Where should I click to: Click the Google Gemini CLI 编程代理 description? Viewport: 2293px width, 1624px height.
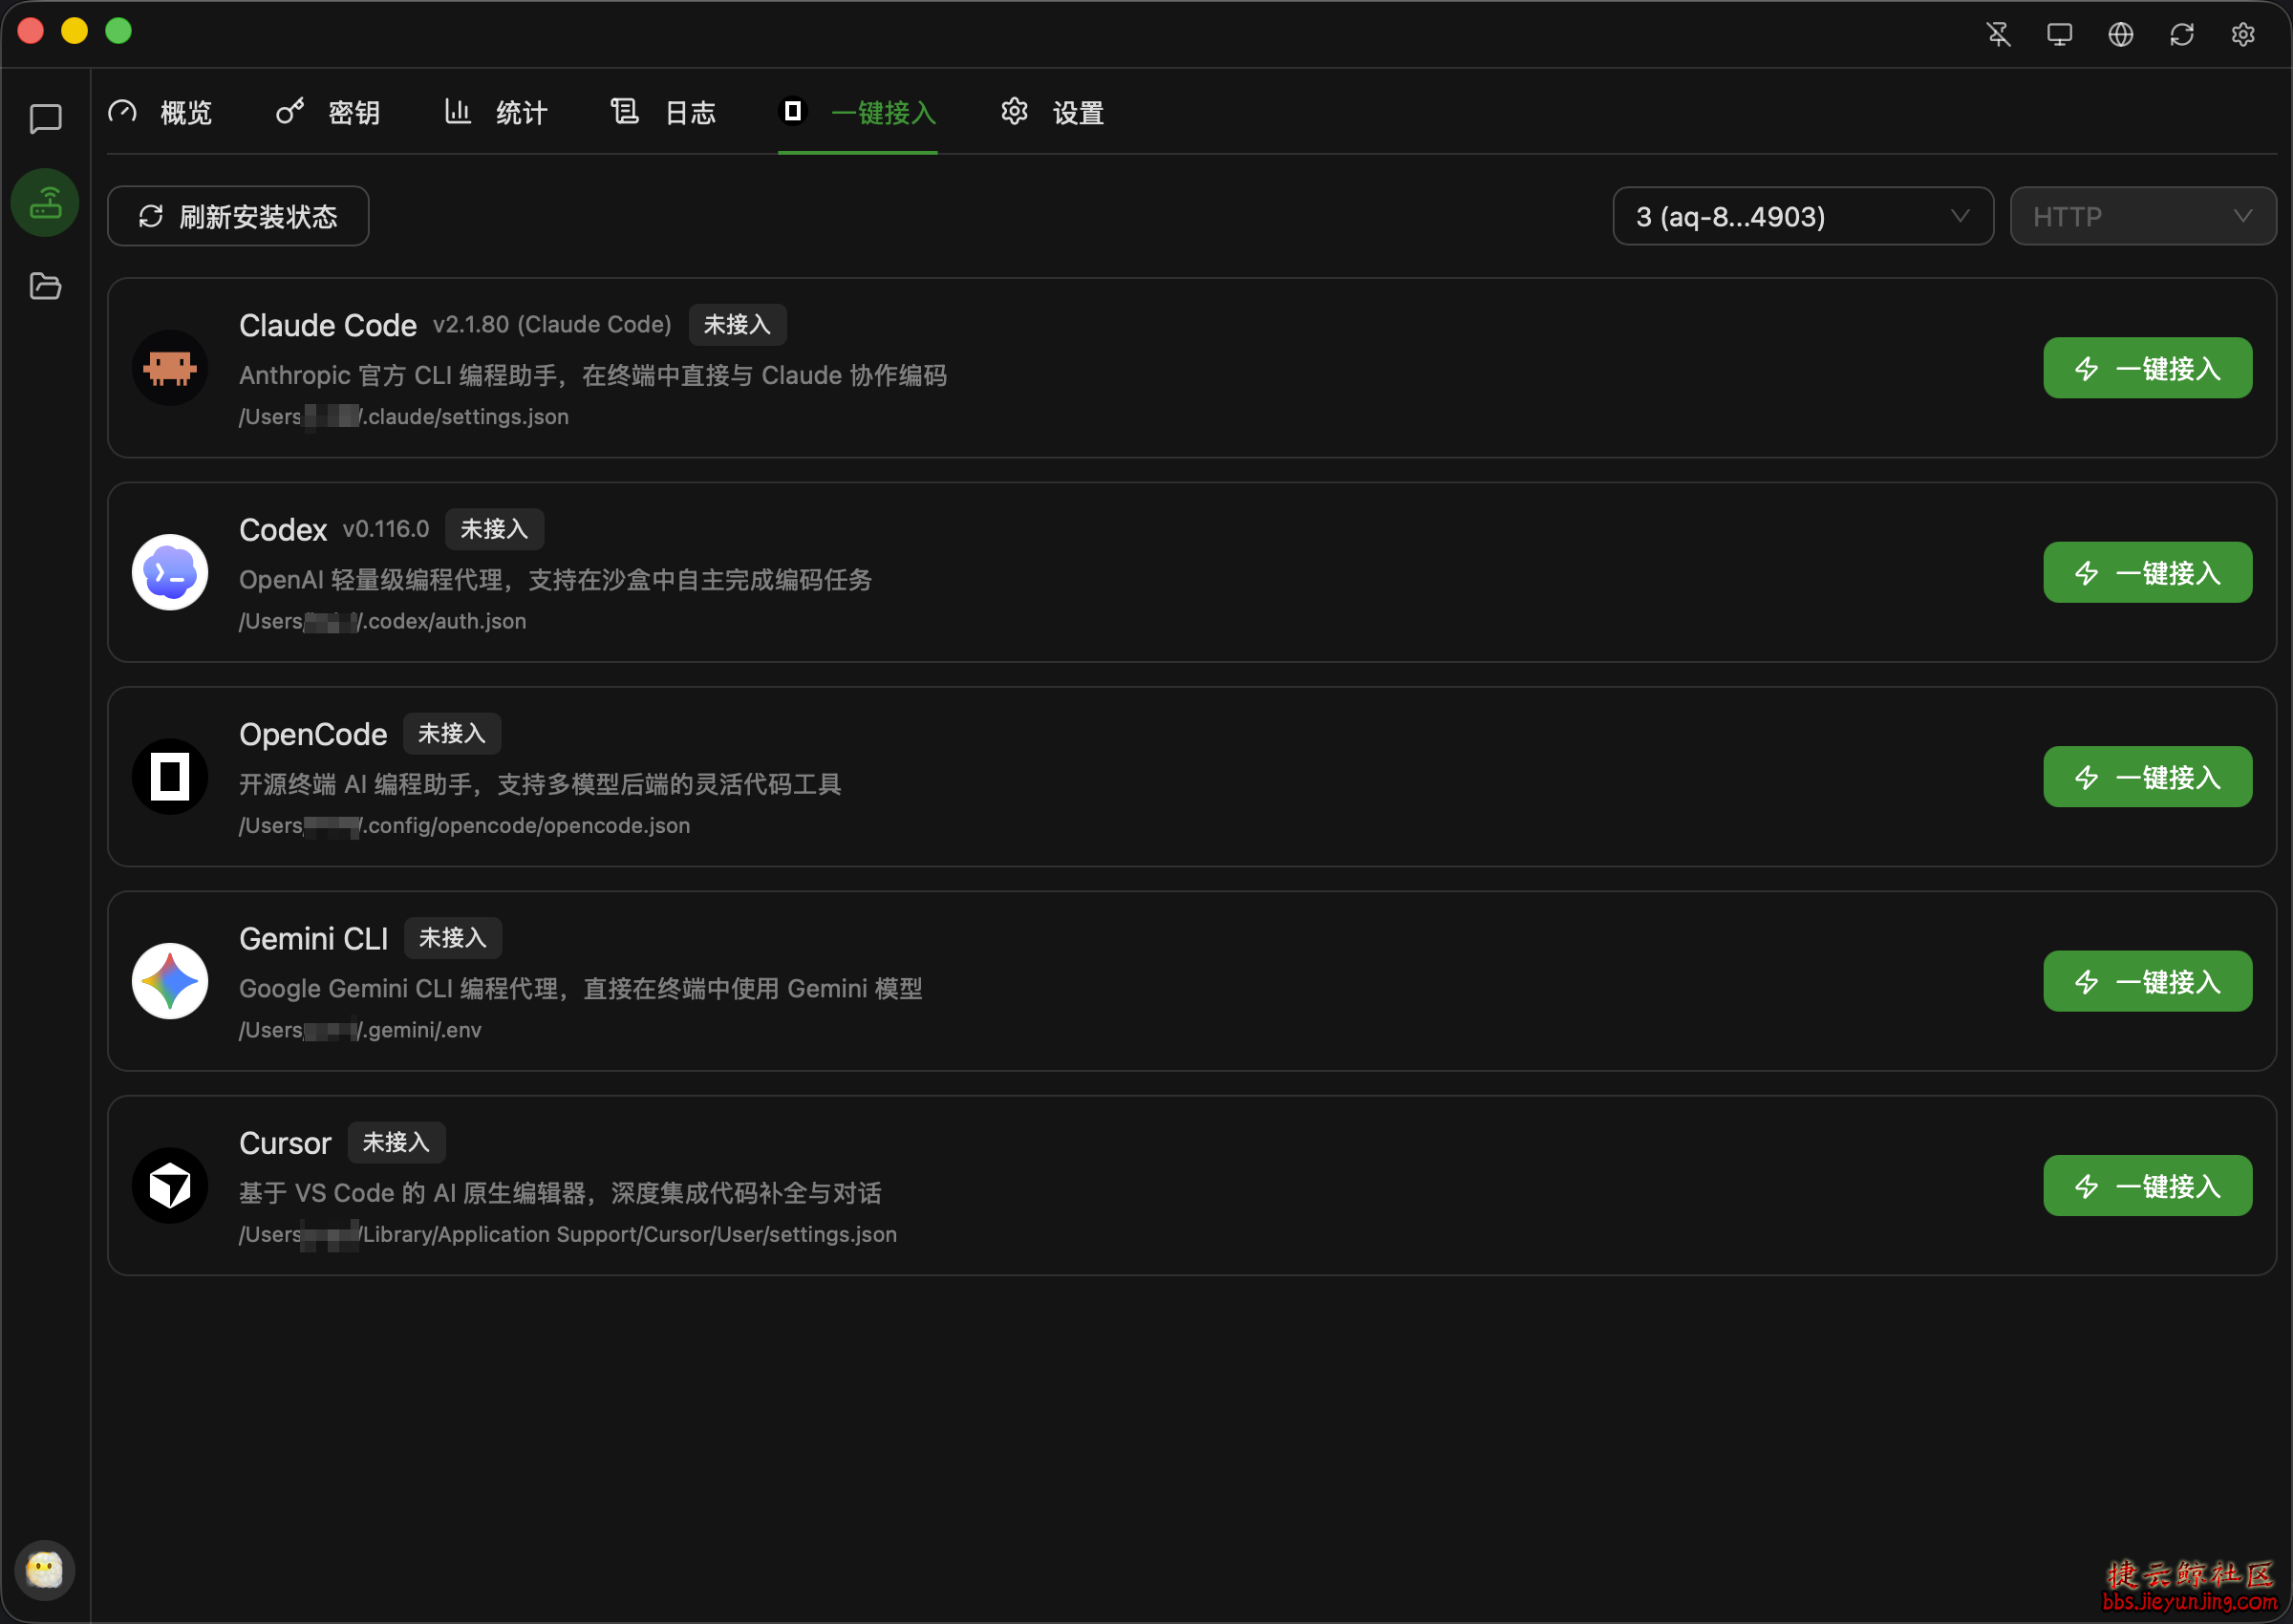[x=581, y=989]
